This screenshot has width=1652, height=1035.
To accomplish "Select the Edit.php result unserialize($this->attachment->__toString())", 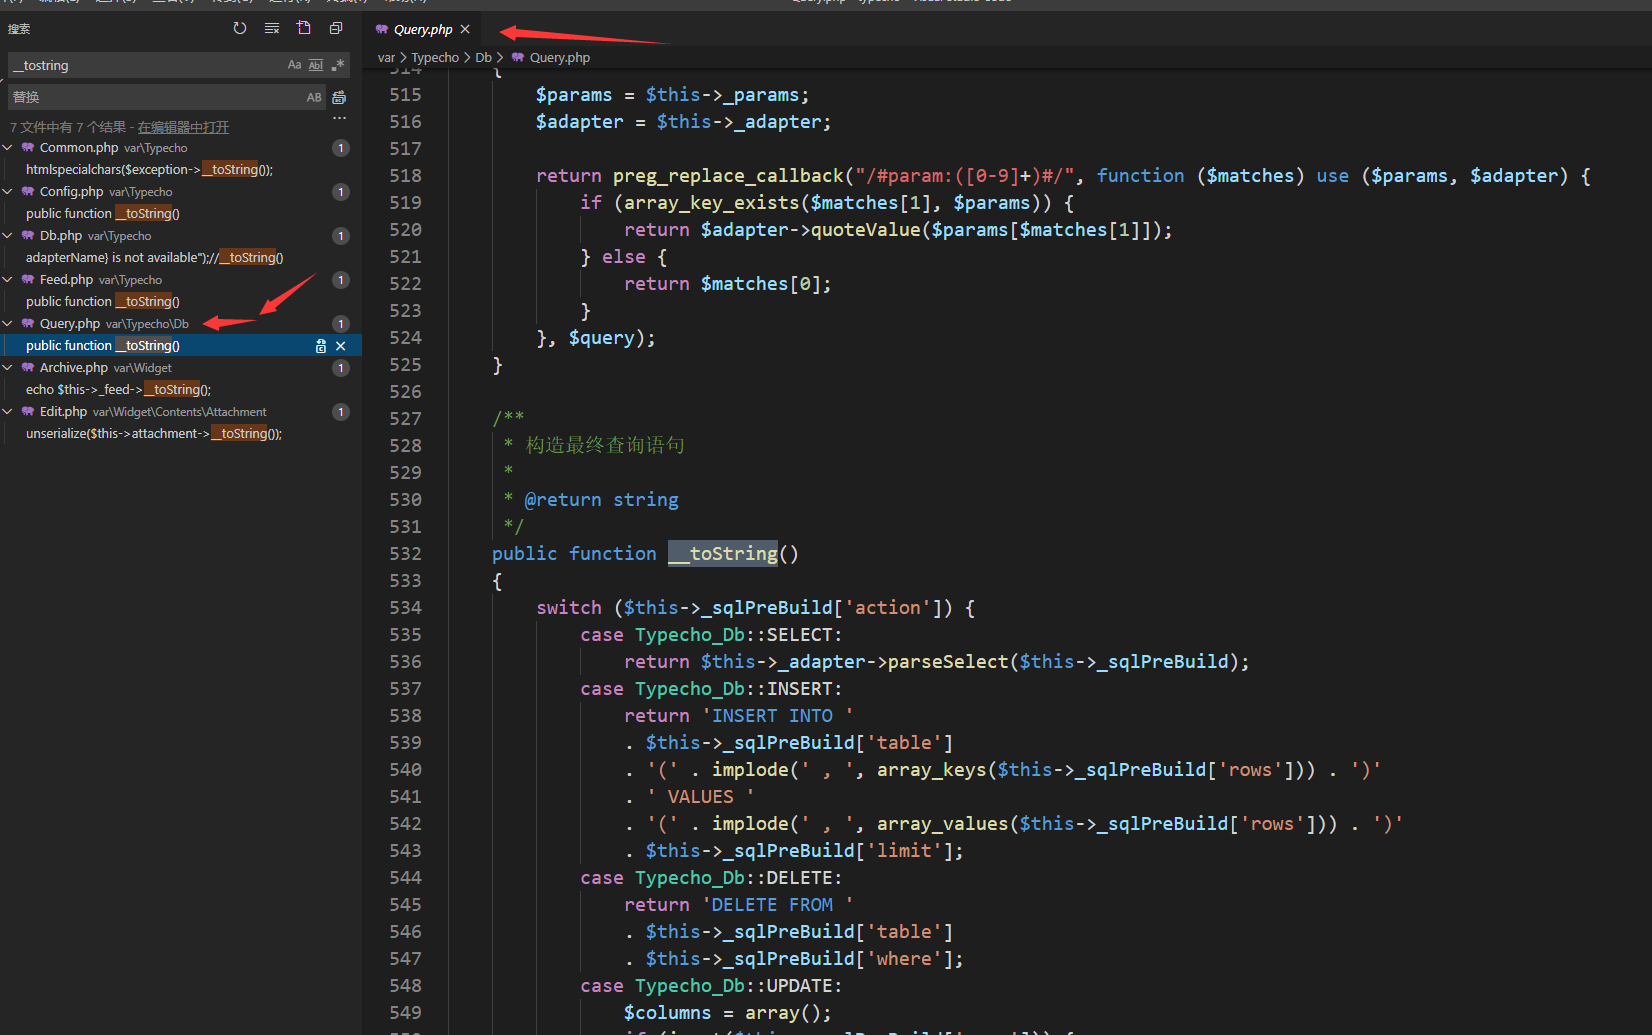I will 153,433.
